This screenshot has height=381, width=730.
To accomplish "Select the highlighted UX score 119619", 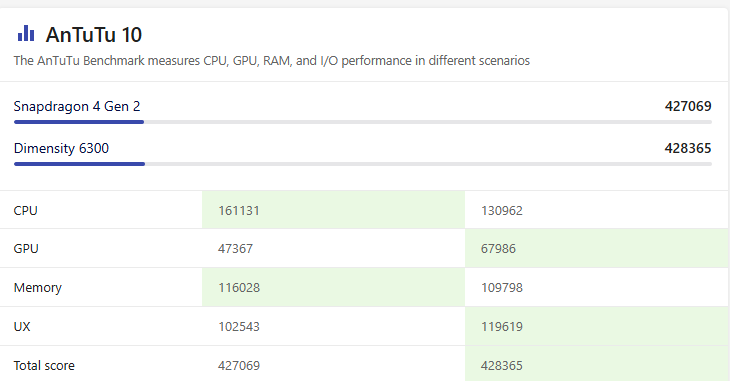I will tap(597, 327).
